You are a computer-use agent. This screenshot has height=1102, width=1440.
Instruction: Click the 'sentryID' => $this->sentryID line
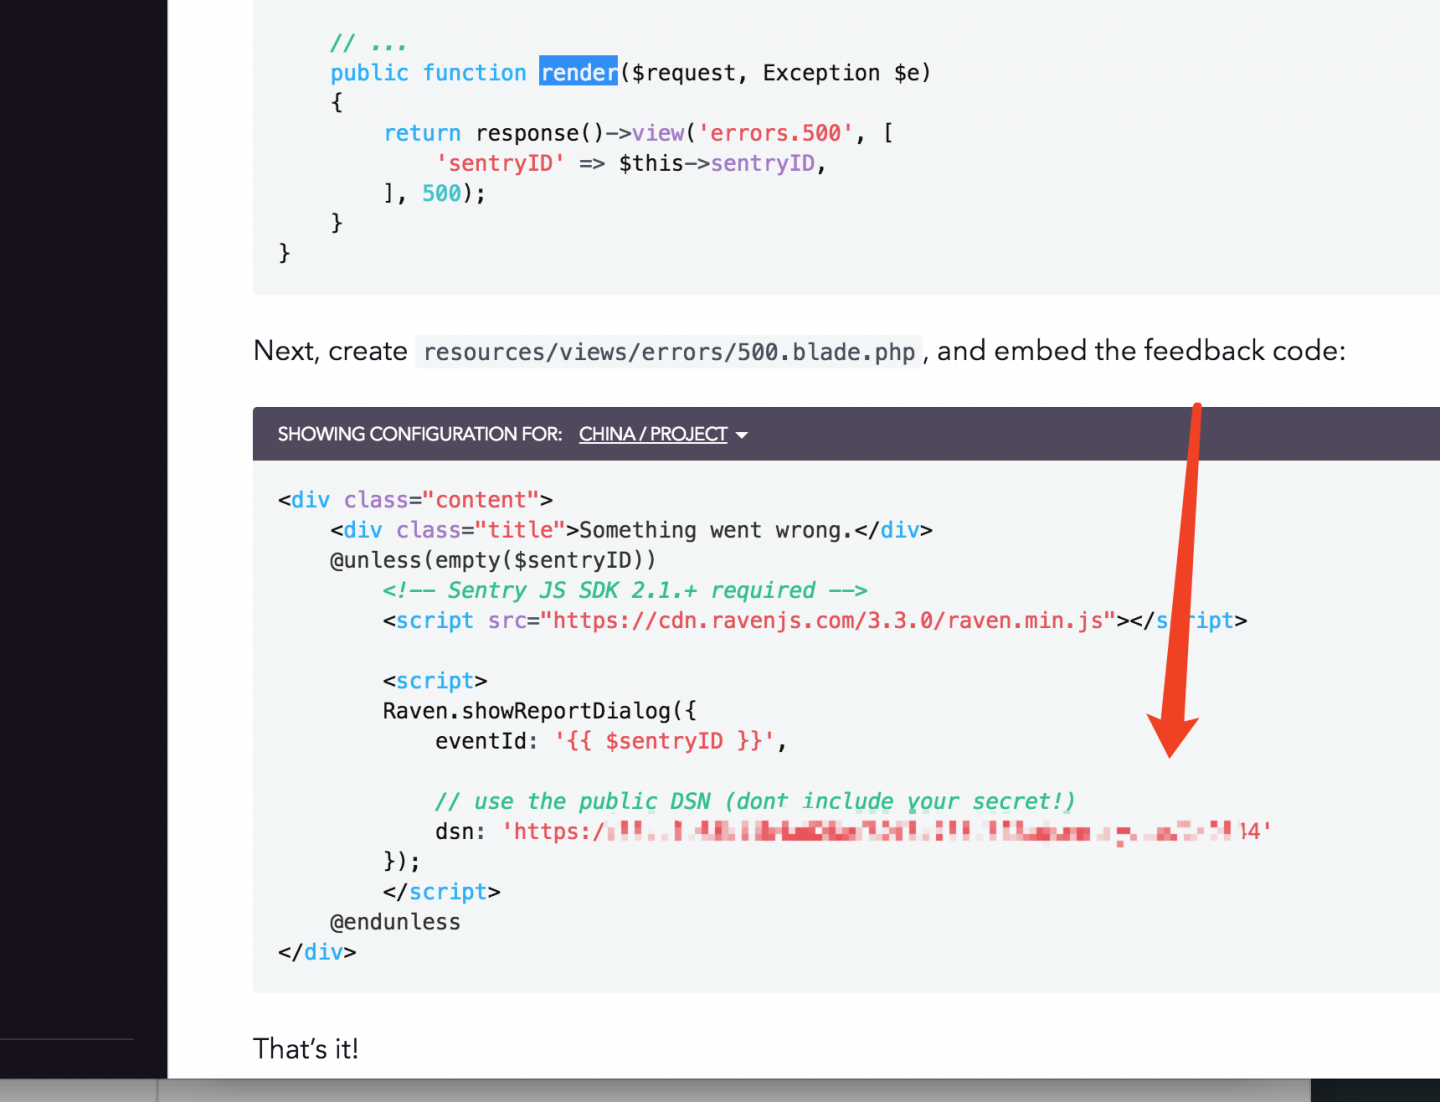[x=631, y=163]
